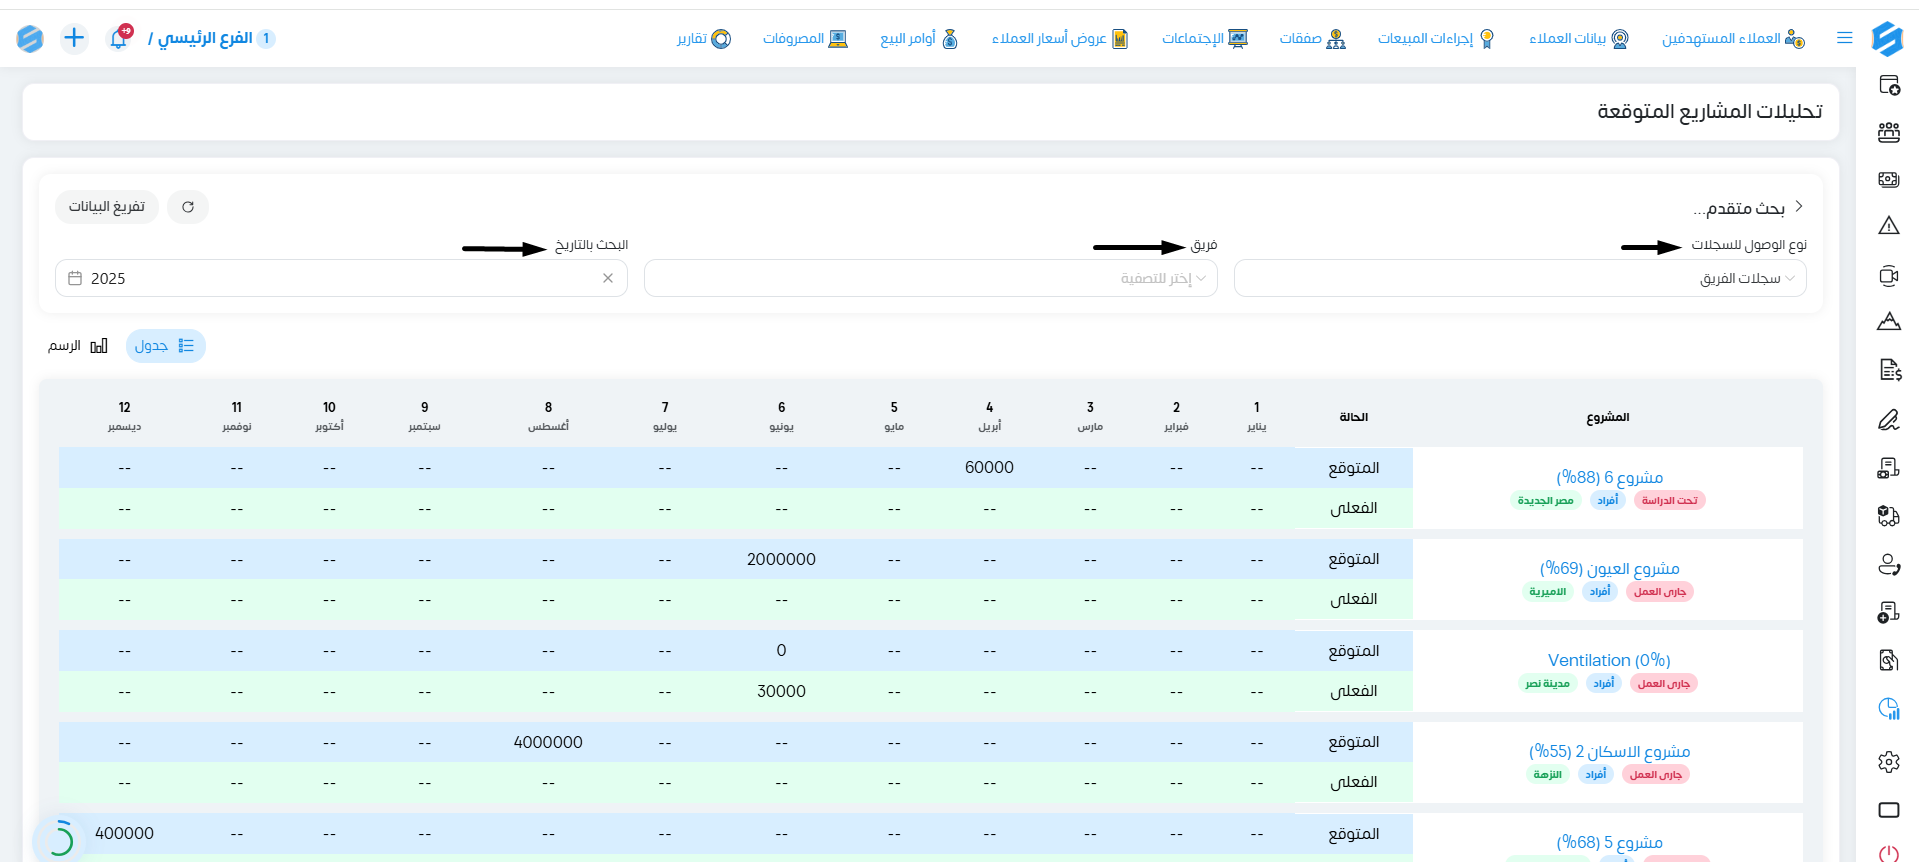Screen dimensions: 1919x862
Task: Click clear data button (تفريغ البيانات)
Action: [x=107, y=207]
